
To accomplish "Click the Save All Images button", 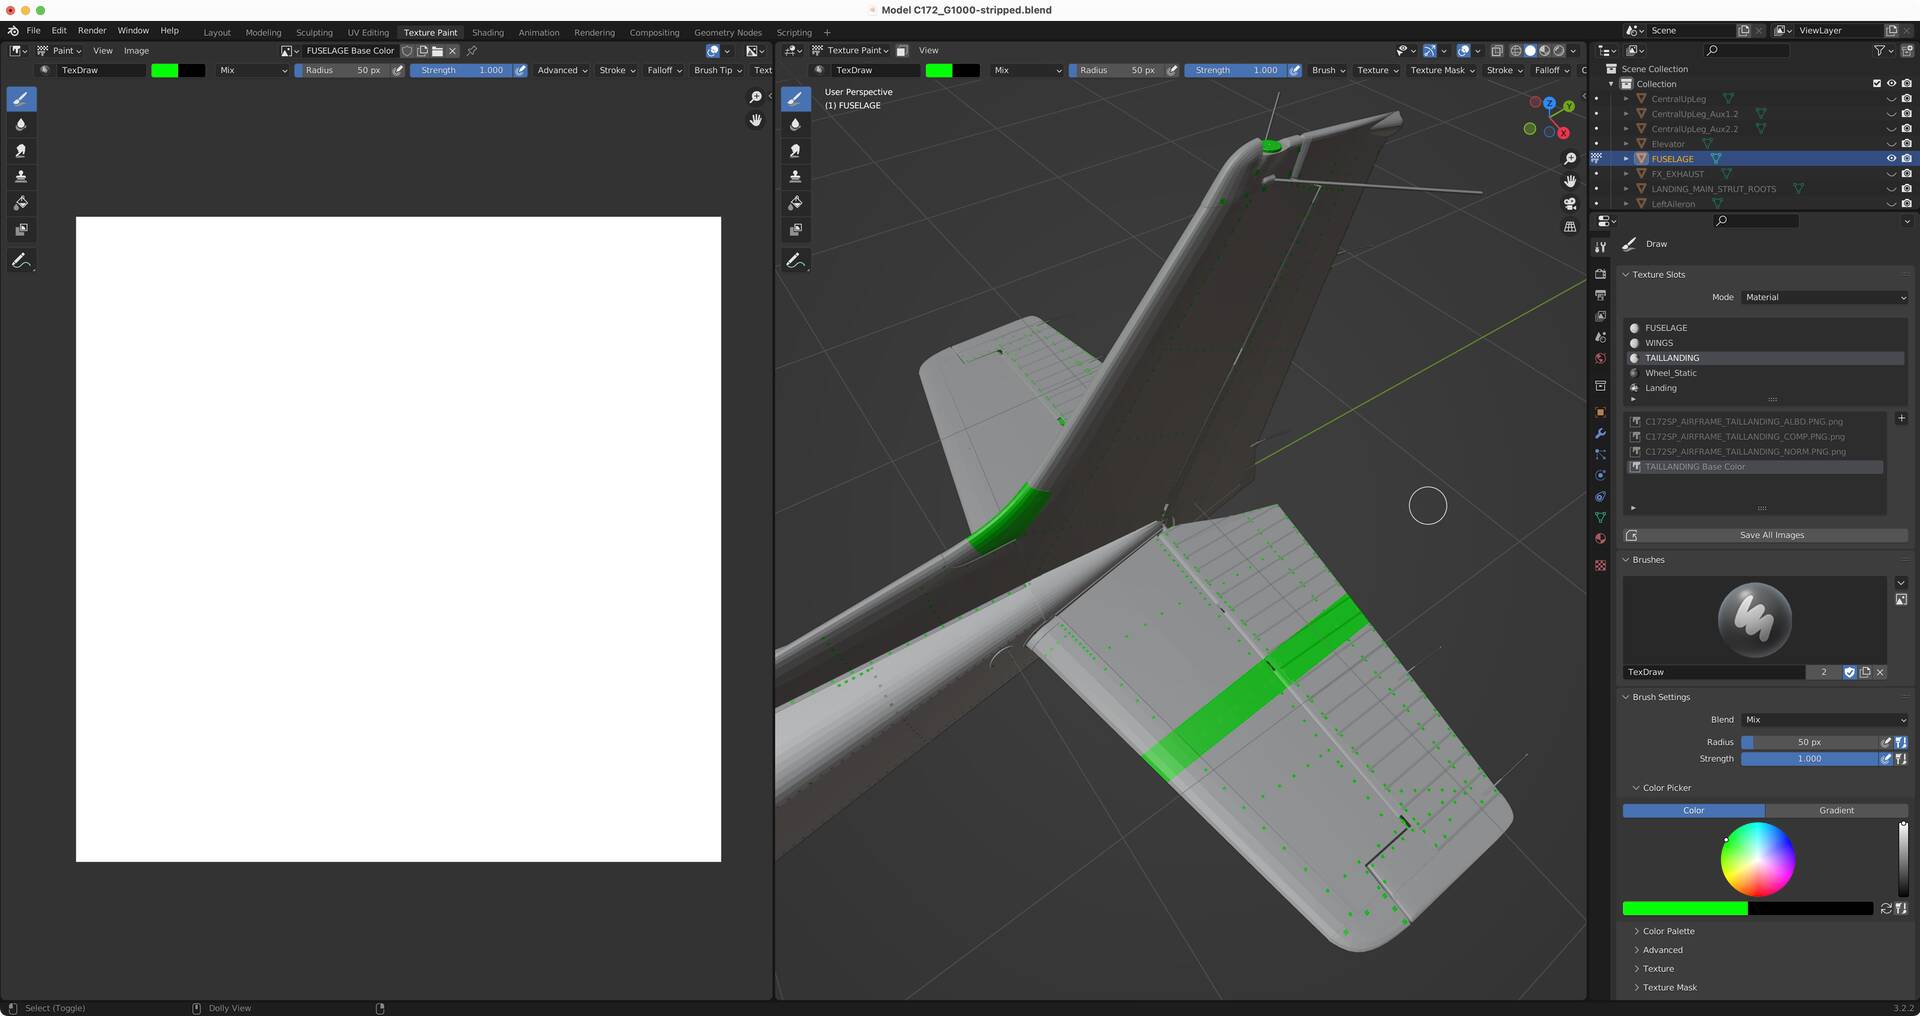I will point(1770,535).
